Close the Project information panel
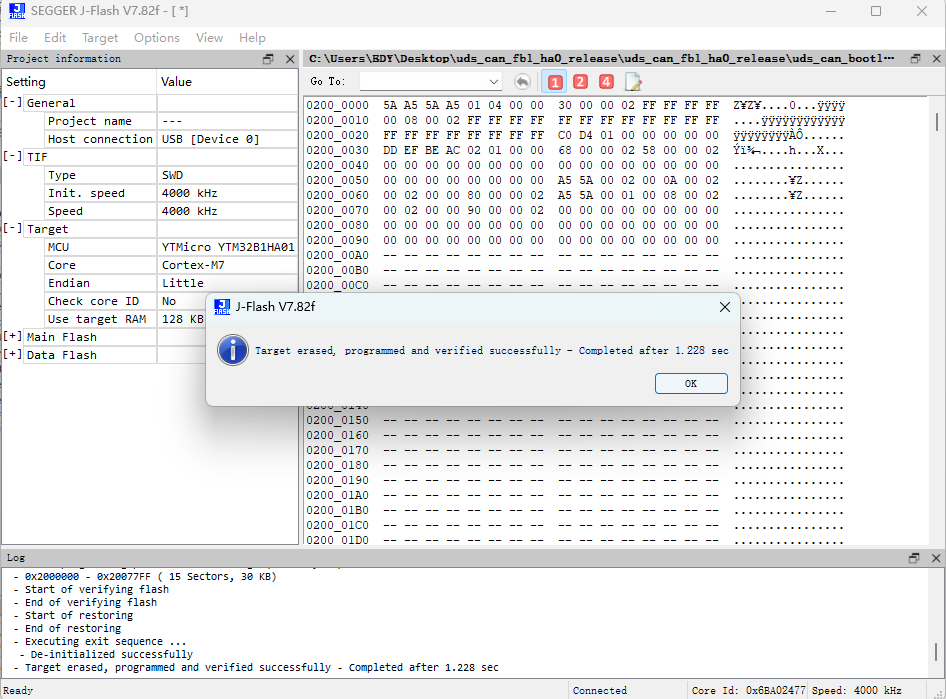Image resolution: width=946 pixels, height=699 pixels. tap(289, 59)
